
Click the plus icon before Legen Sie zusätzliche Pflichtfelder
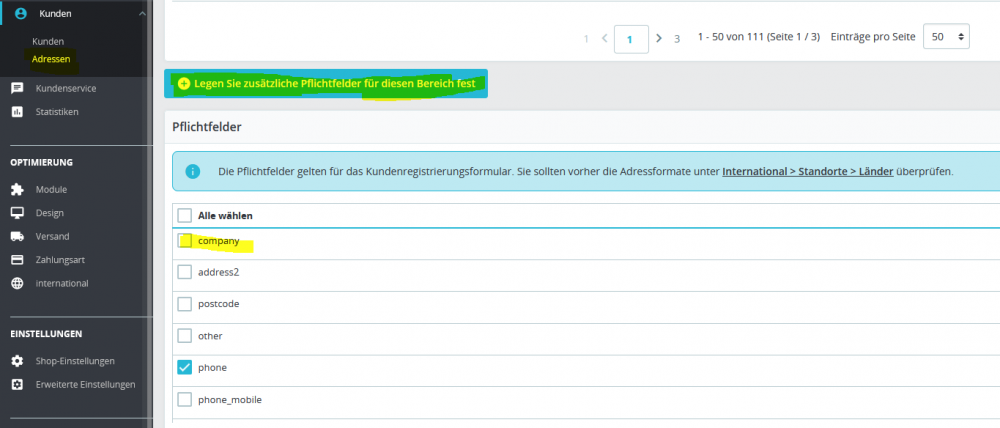click(184, 84)
